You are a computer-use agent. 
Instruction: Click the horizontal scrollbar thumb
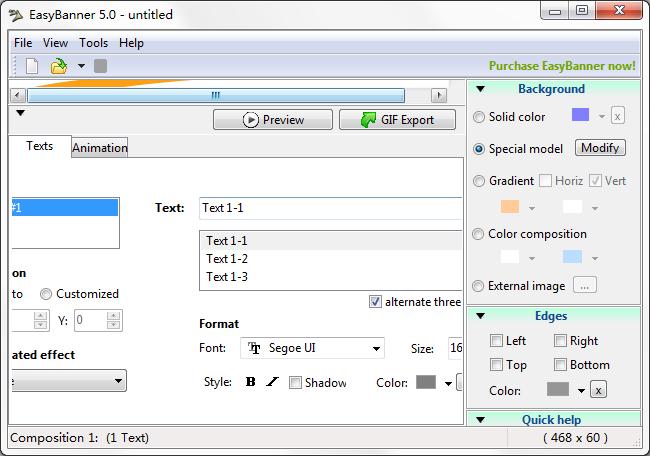pyautogui.click(x=216, y=96)
